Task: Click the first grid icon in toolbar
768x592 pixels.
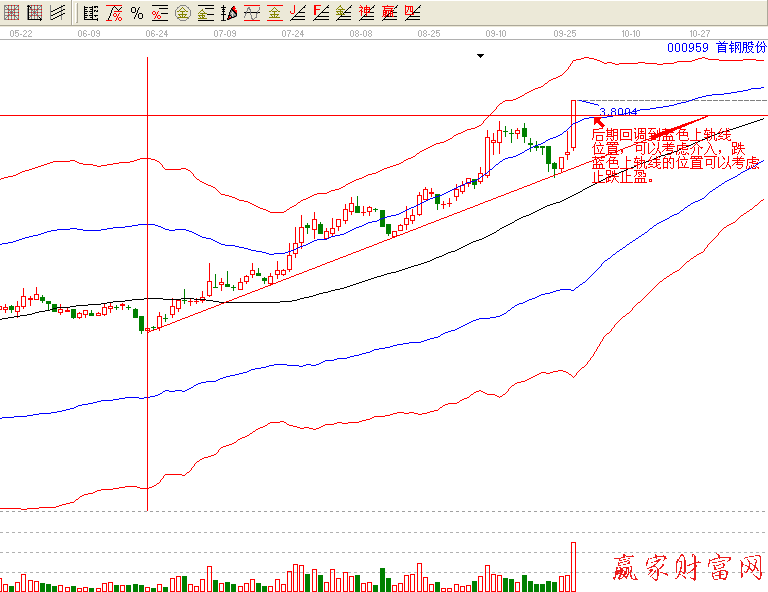Action: coord(13,13)
